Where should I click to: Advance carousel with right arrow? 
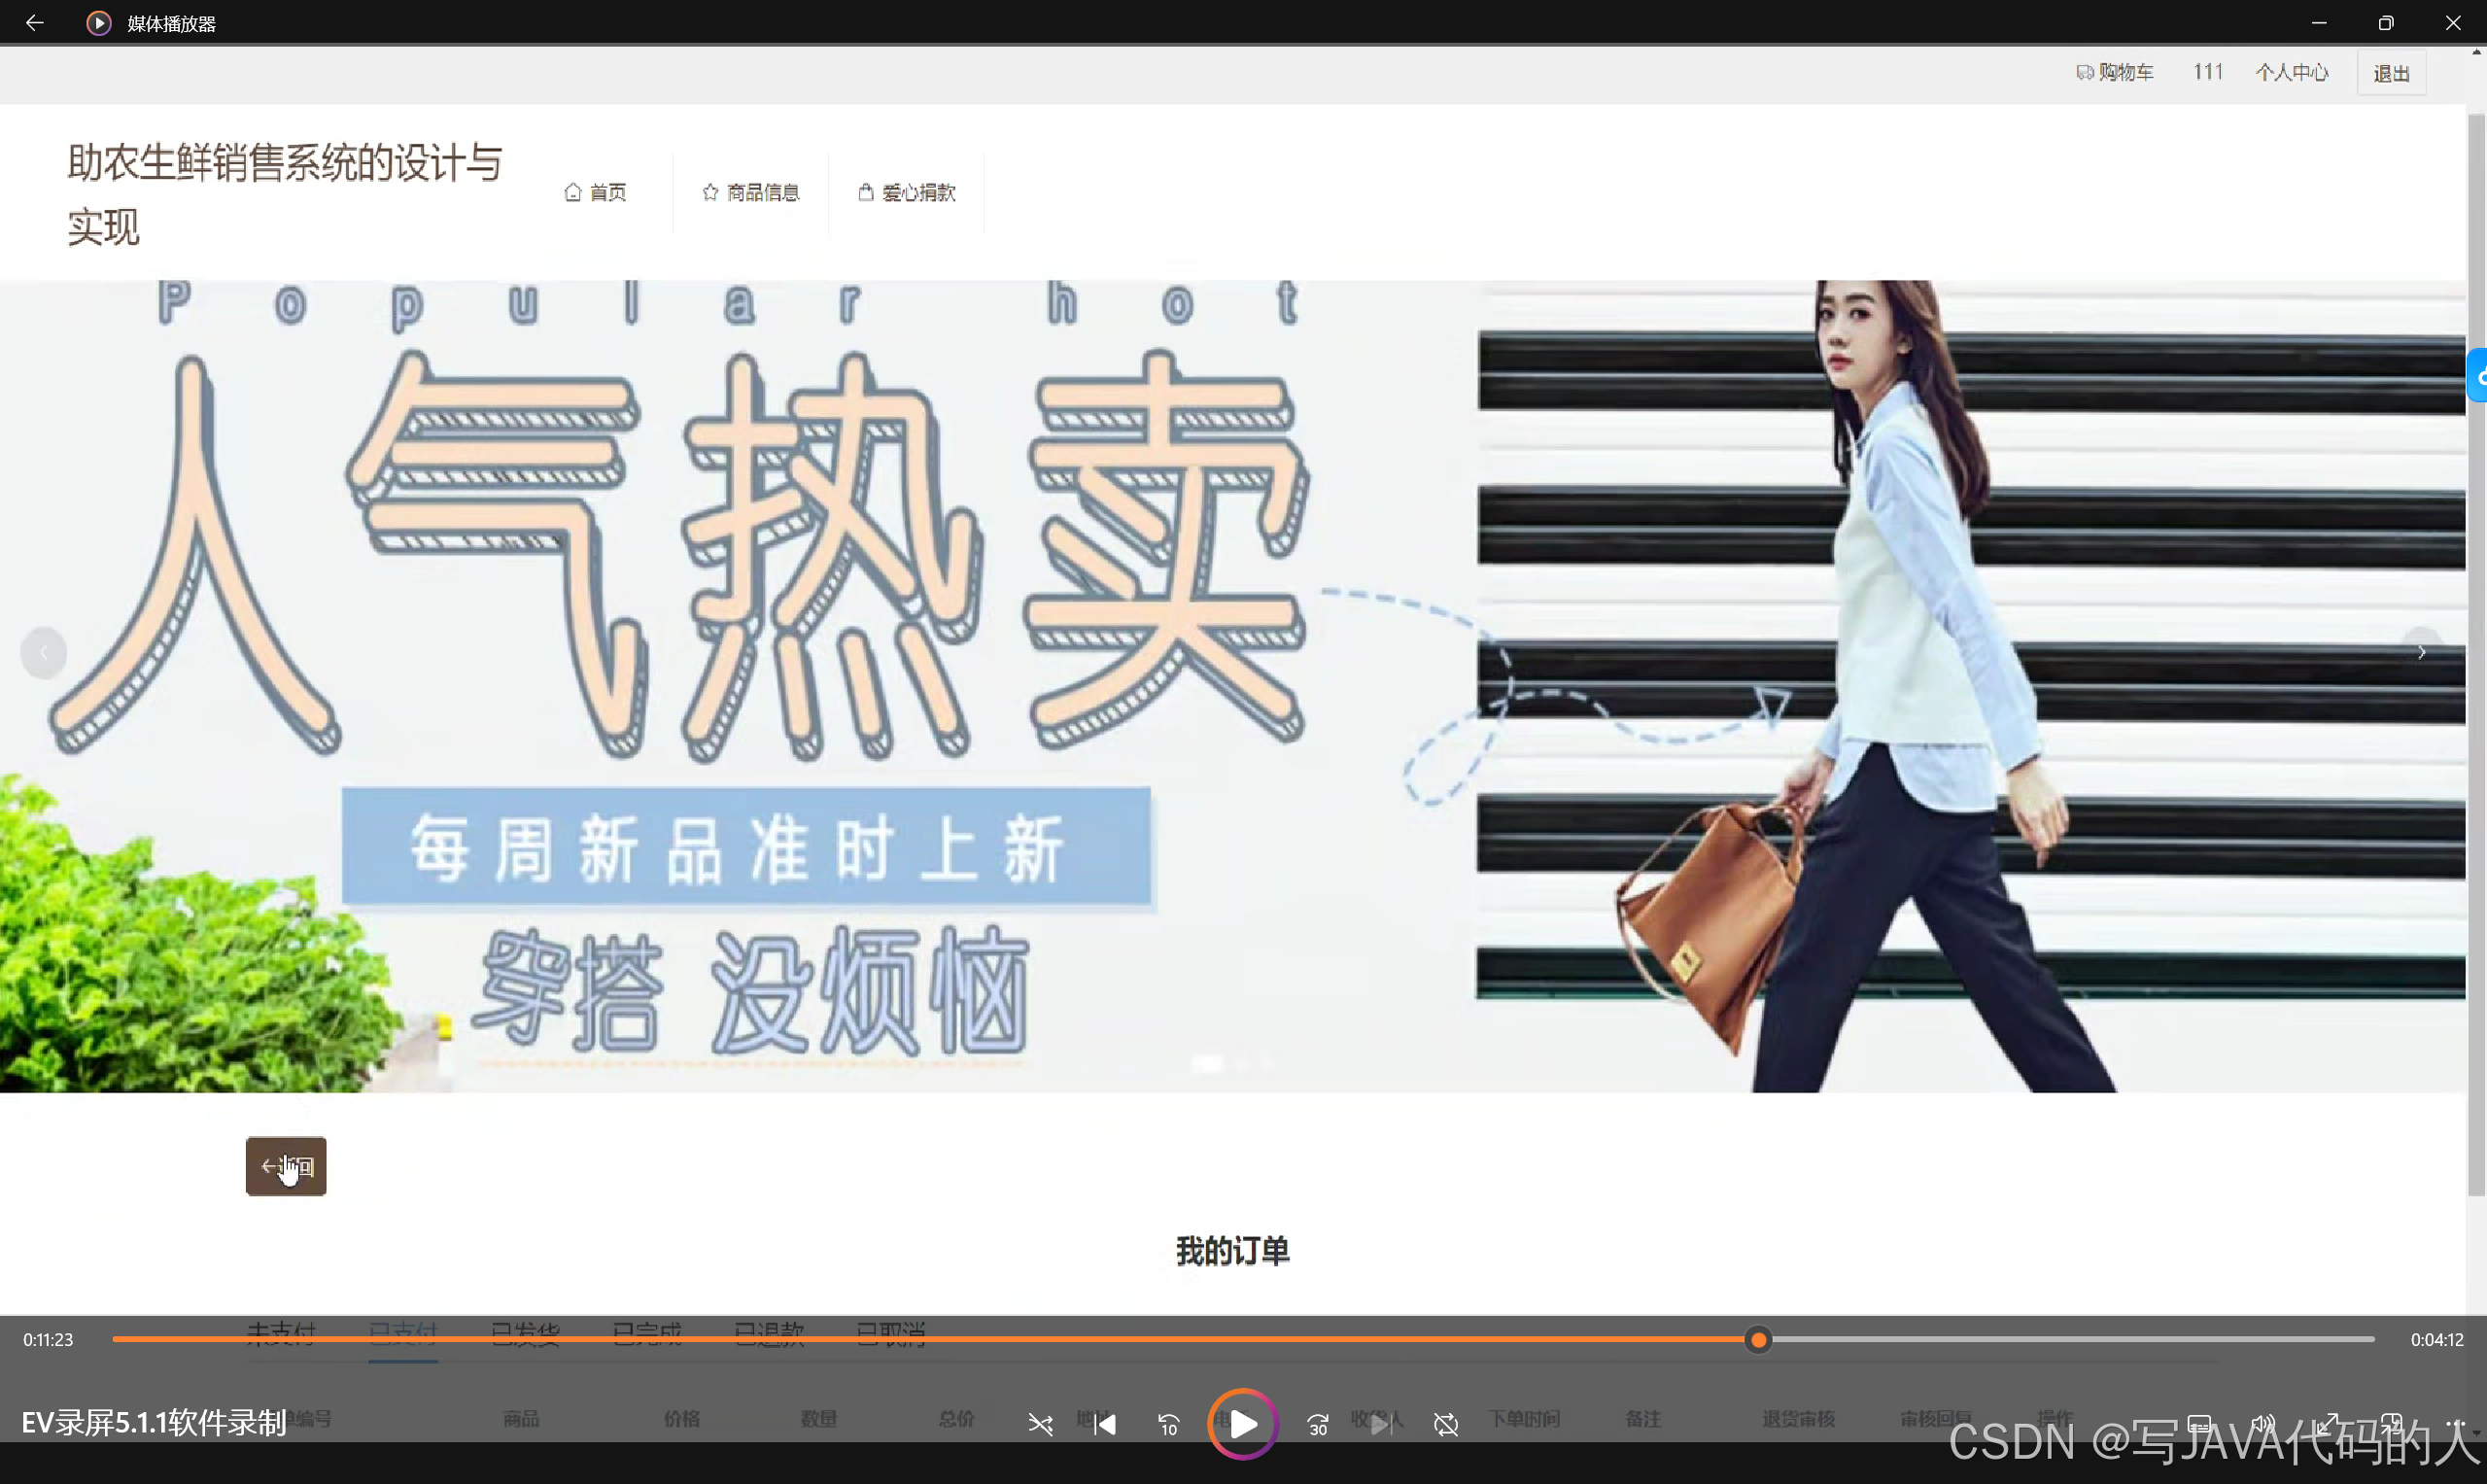pos(2422,652)
